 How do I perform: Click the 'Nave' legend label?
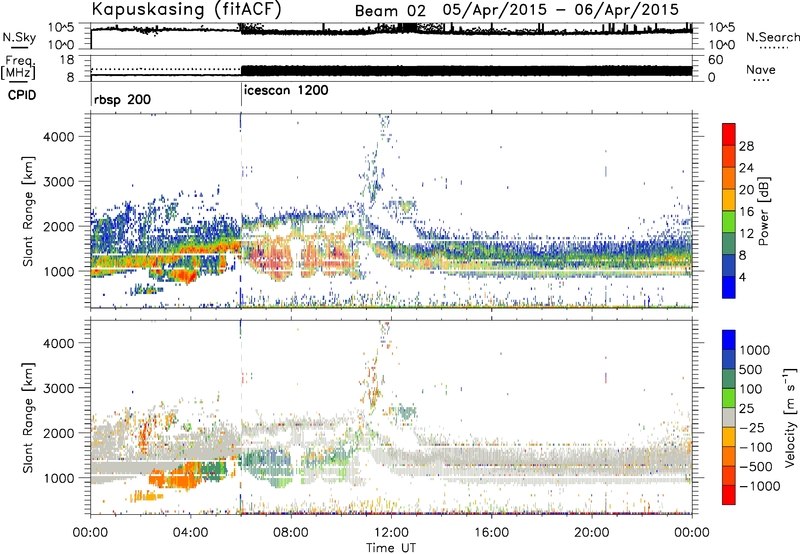click(x=760, y=70)
